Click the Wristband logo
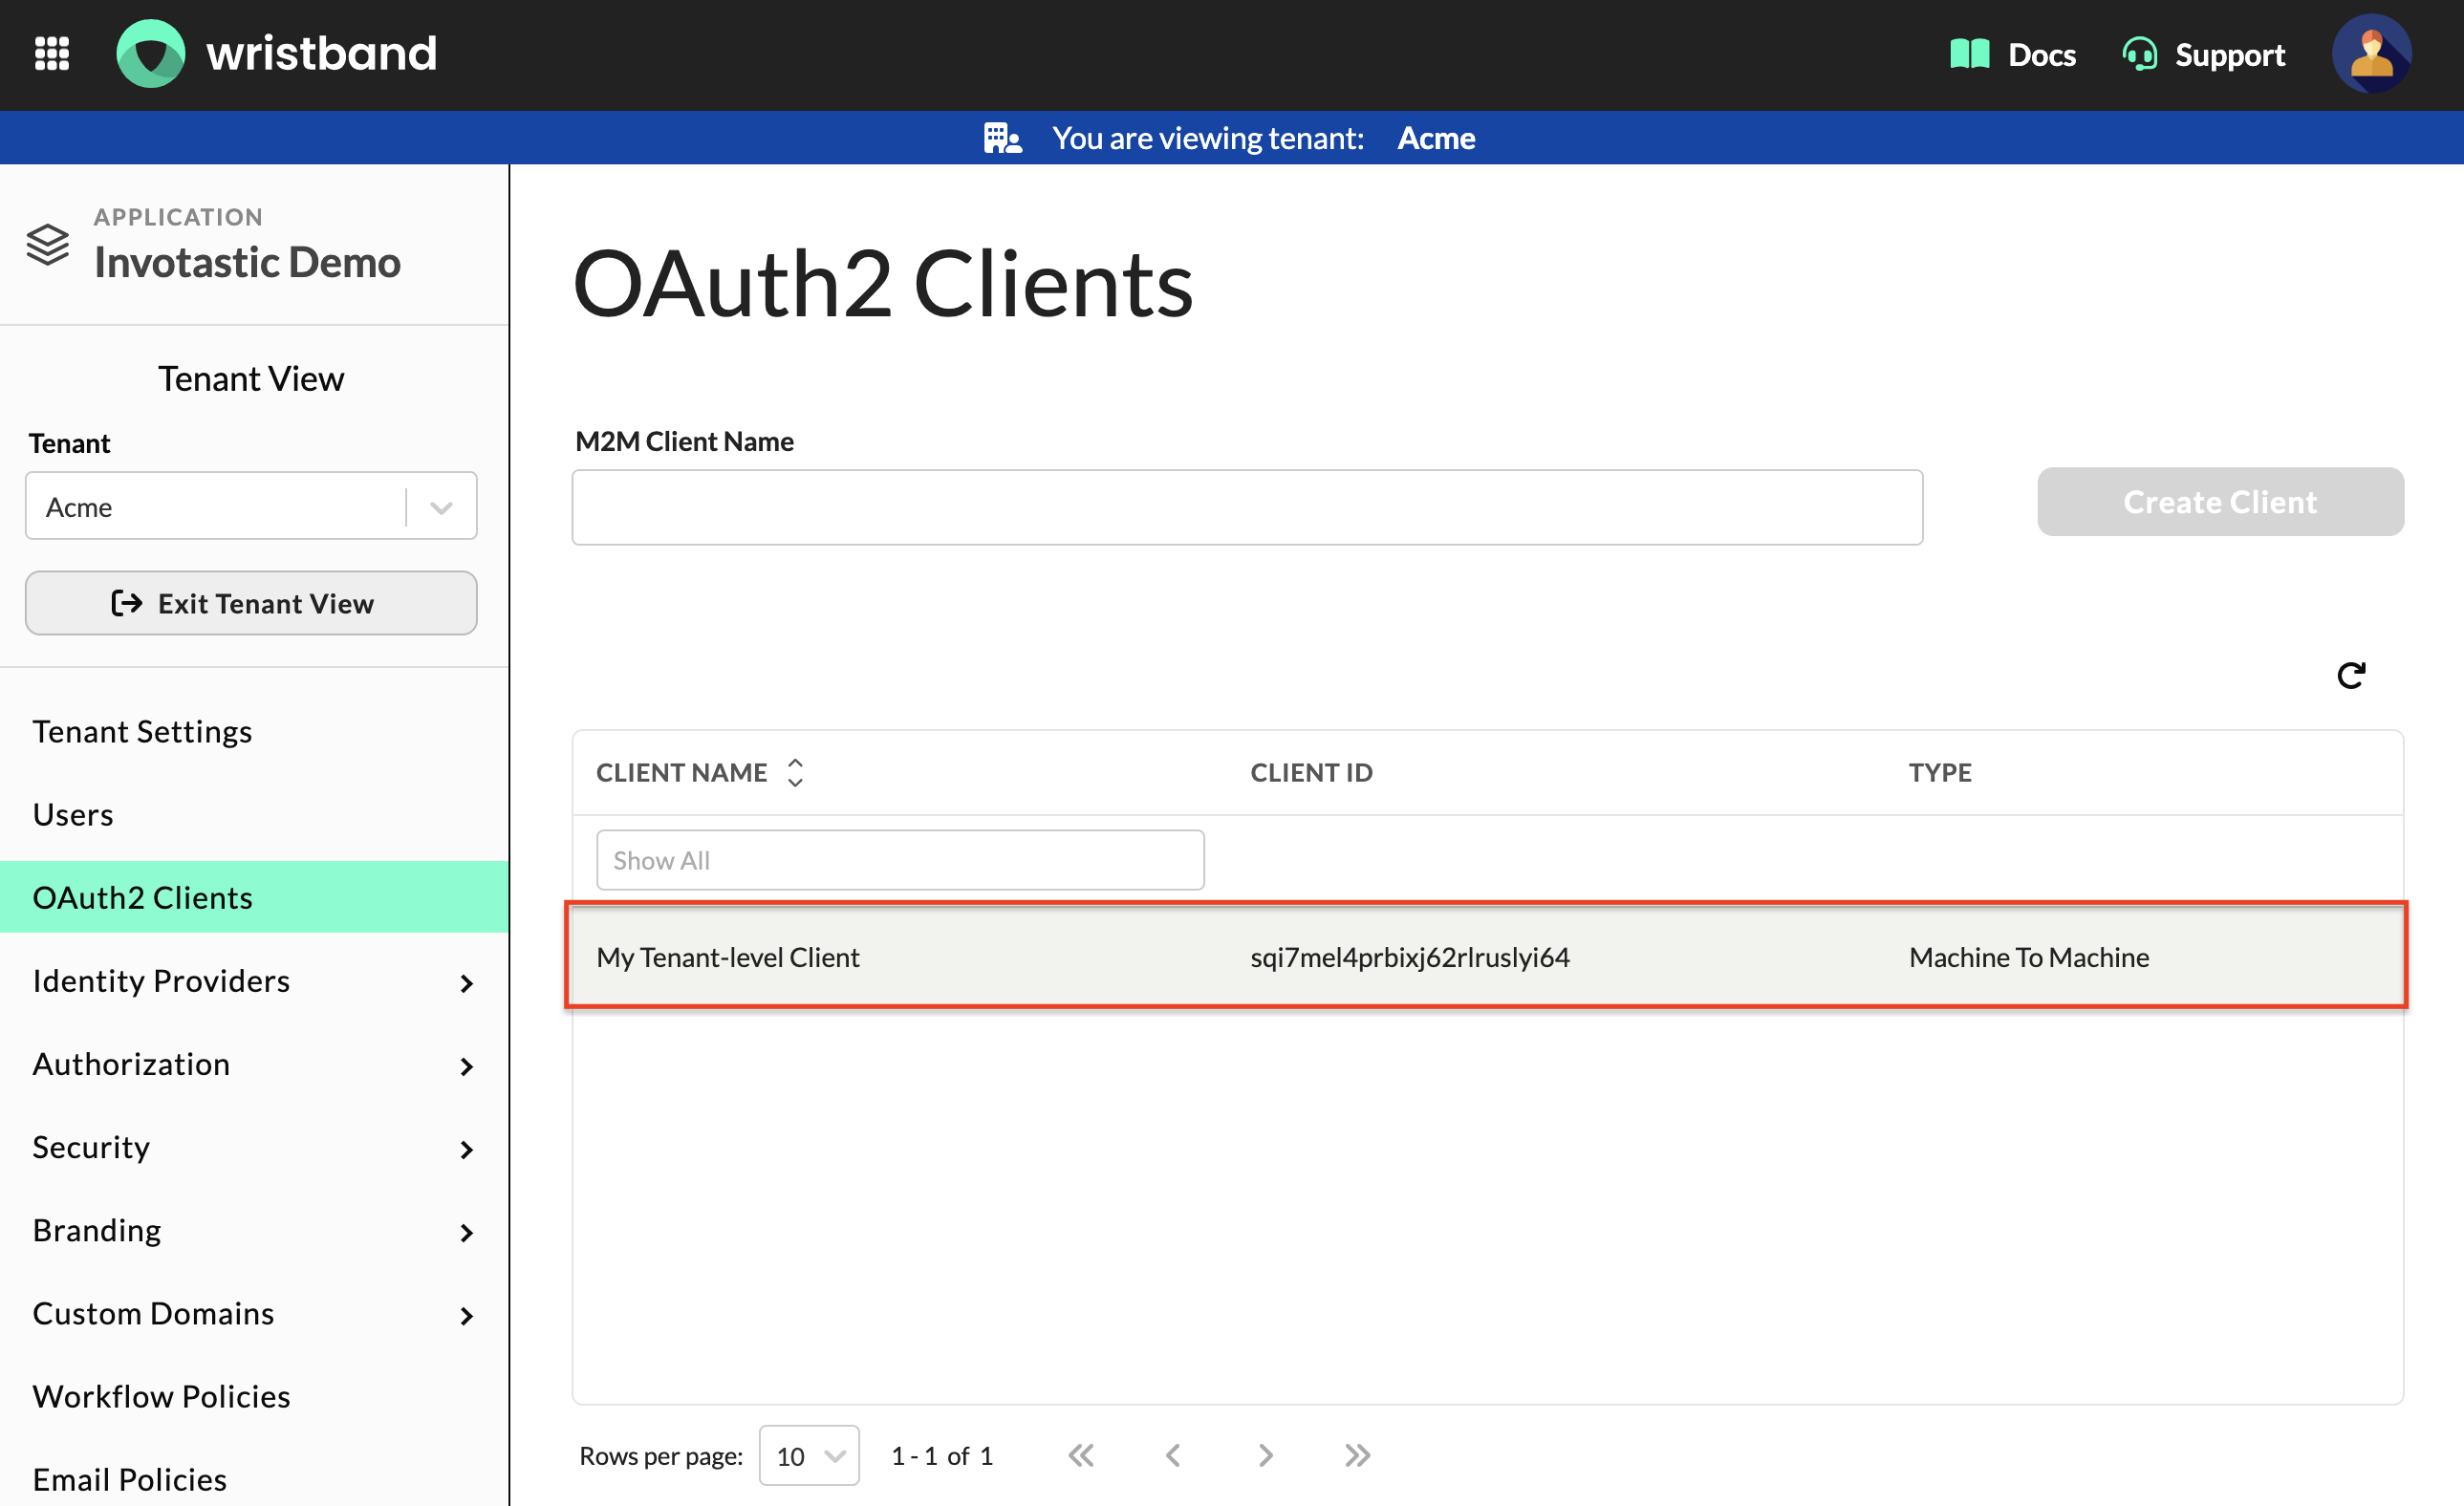Image resolution: width=2464 pixels, height=1506 pixels. click(x=277, y=54)
